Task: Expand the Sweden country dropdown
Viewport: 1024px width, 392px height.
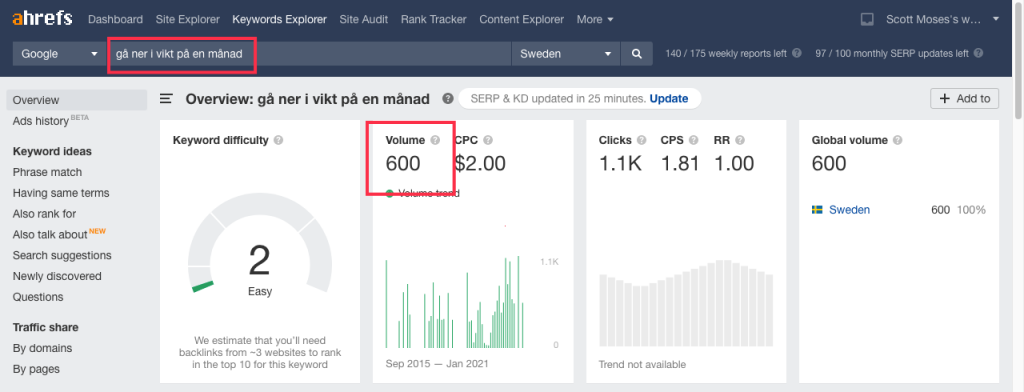Action: click(x=566, y=54)
